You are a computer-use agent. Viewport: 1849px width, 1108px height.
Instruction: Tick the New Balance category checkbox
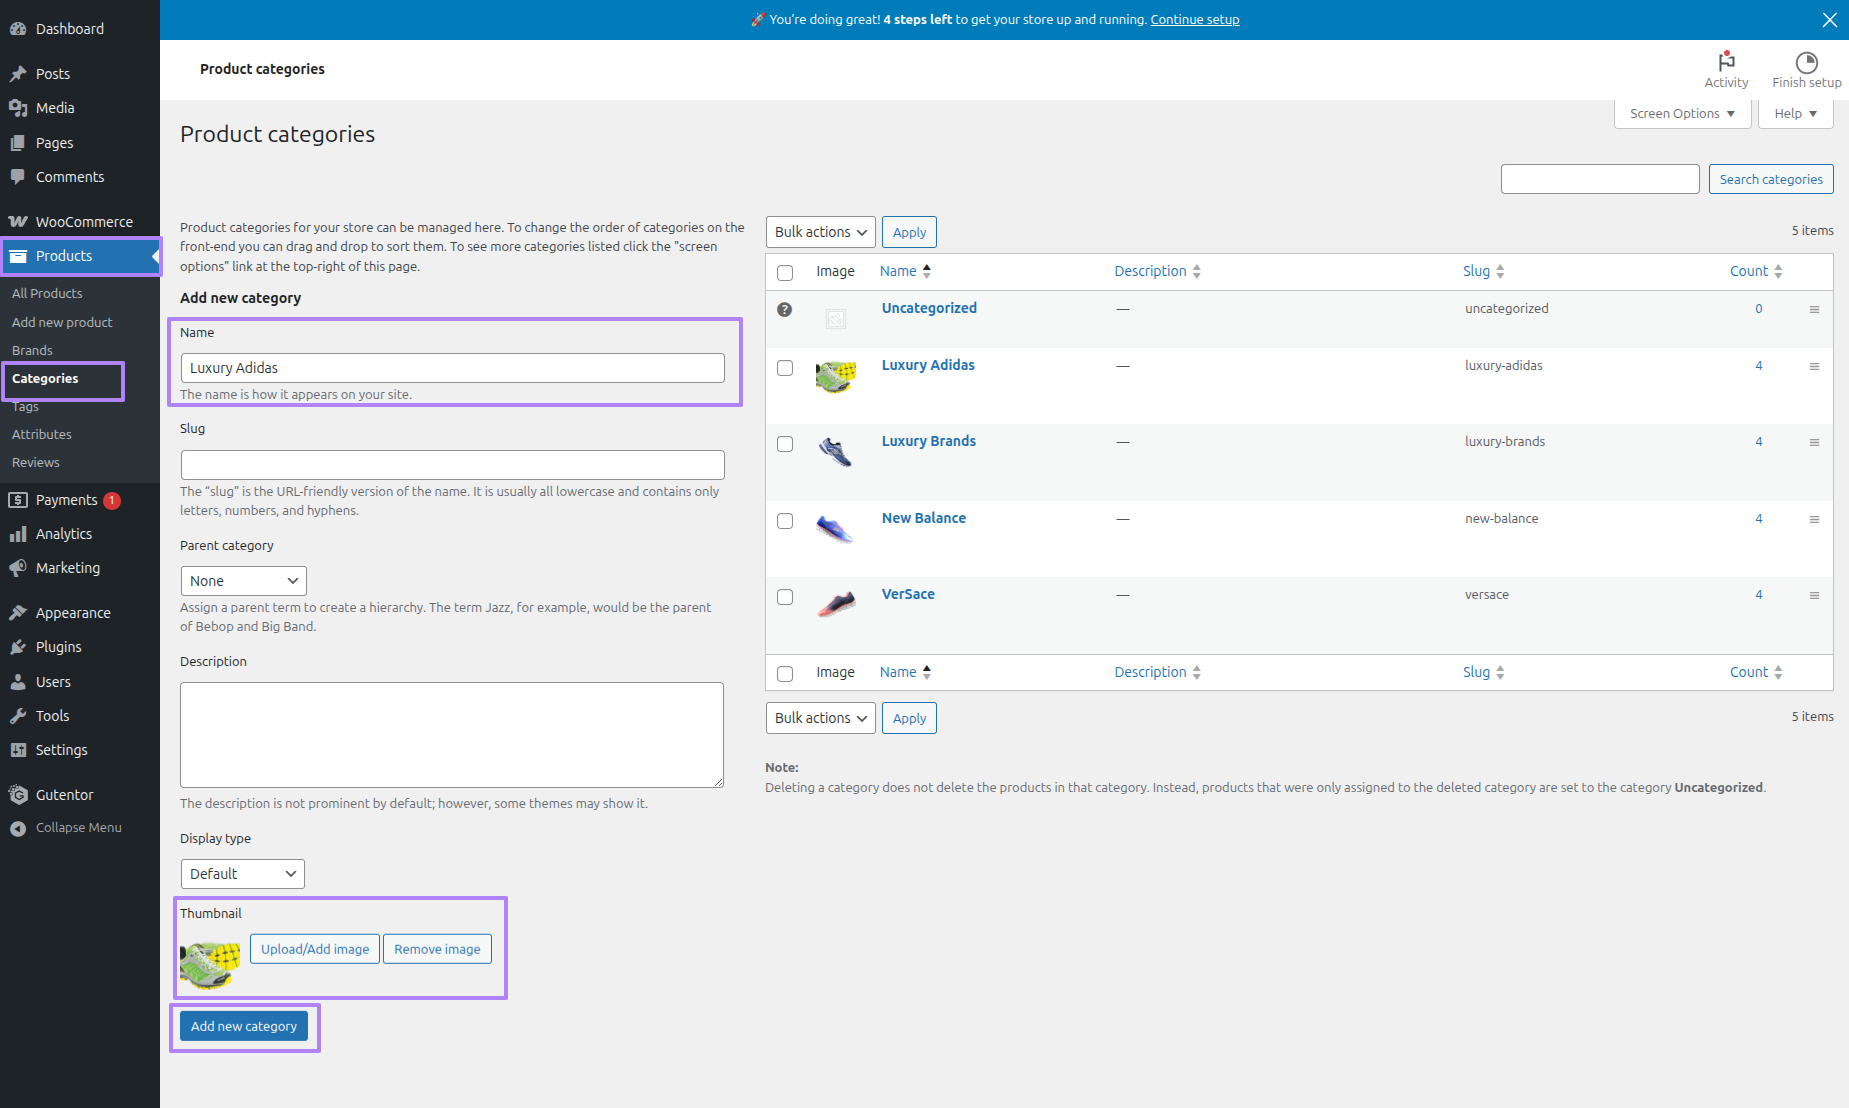[785, 521]
